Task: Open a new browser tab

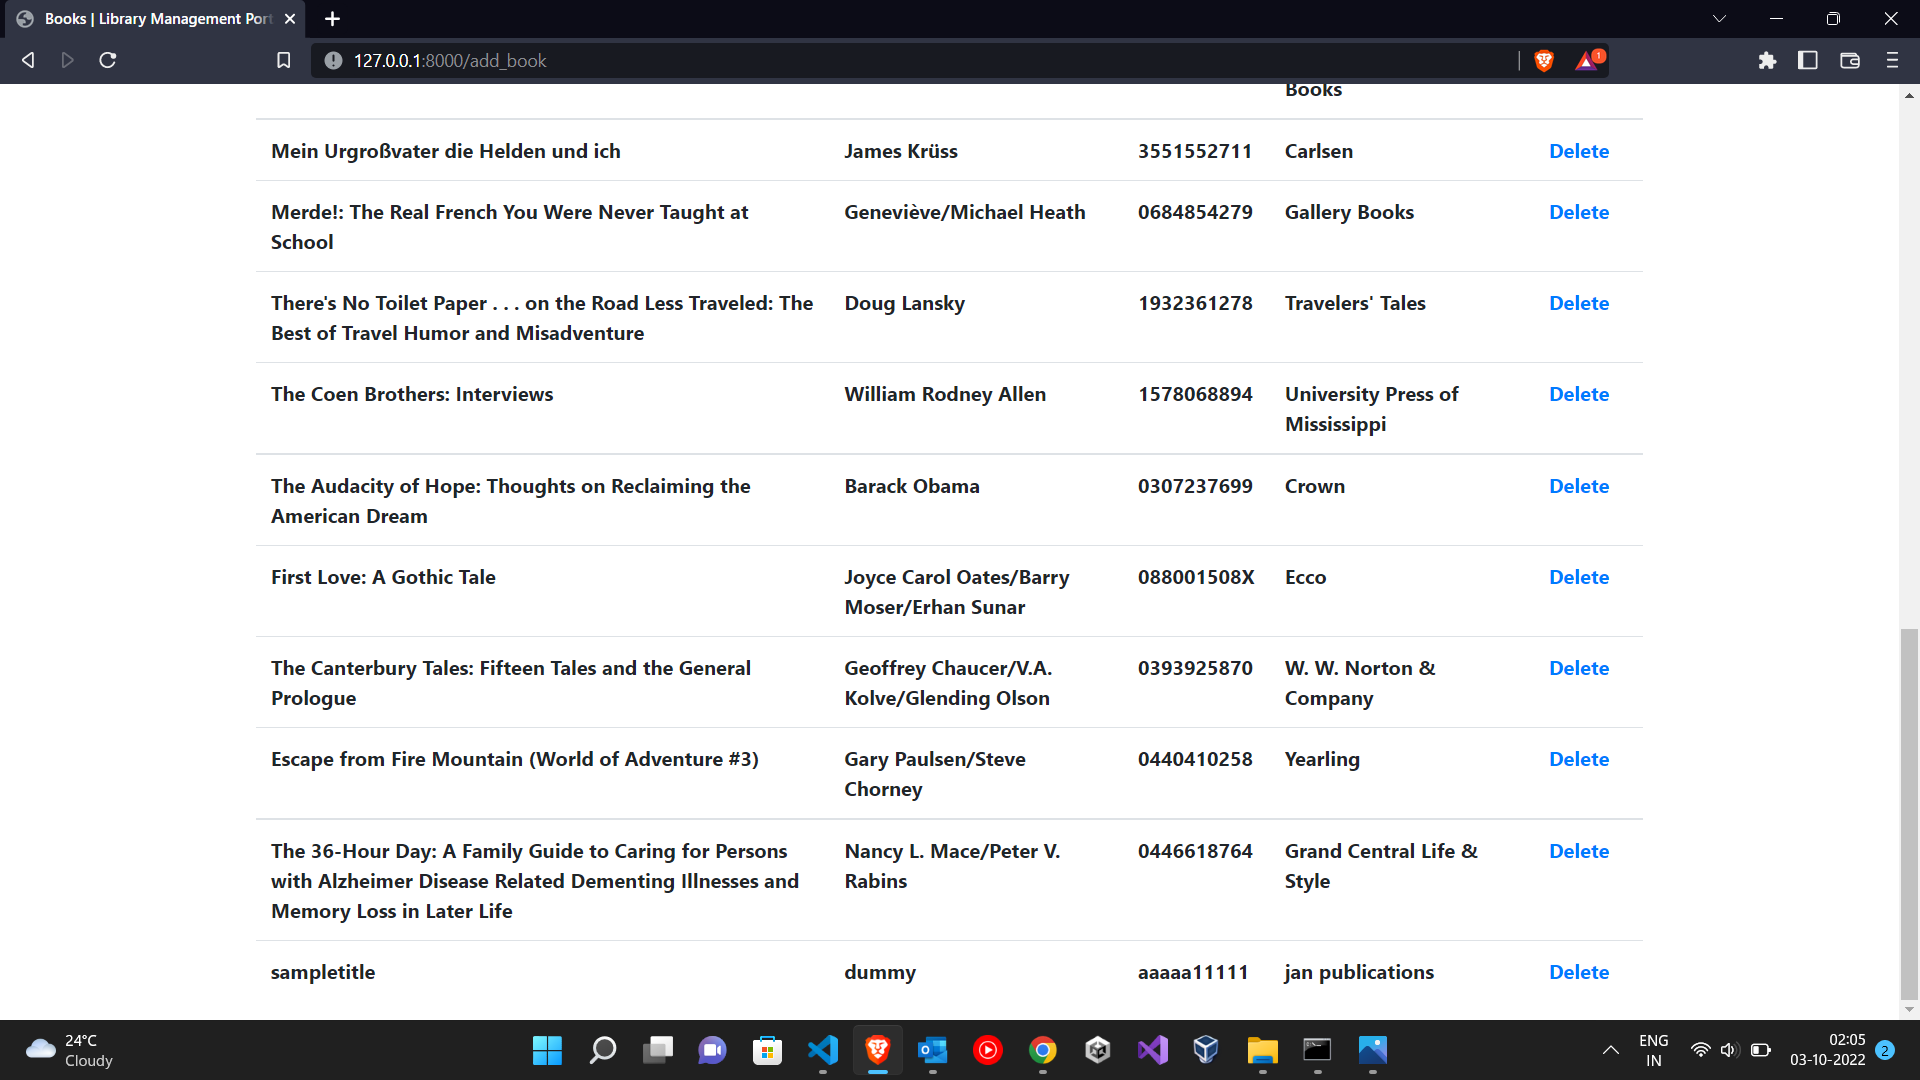Action: click(x=333, y=18)
